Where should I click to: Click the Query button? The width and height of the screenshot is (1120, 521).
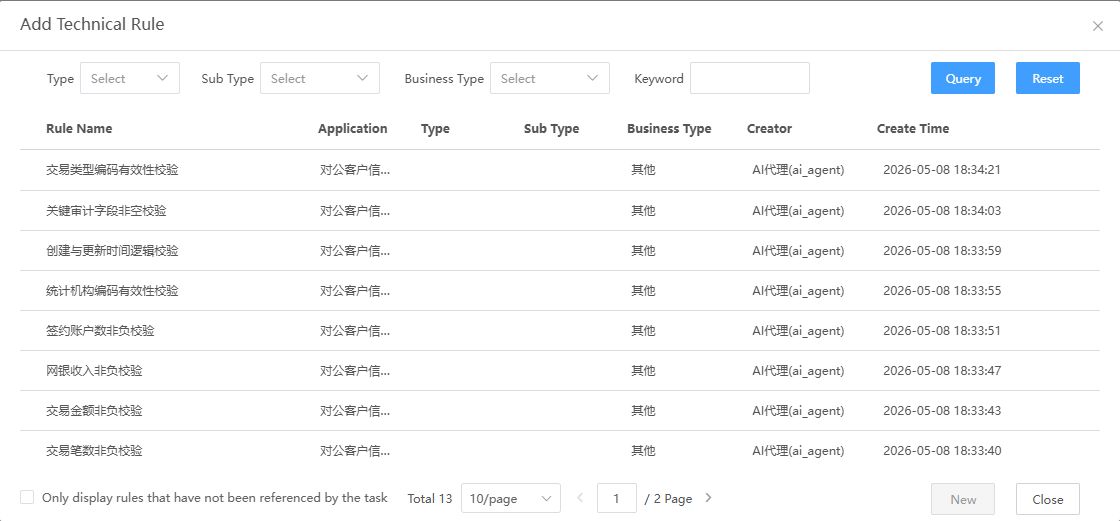[963, 79]
